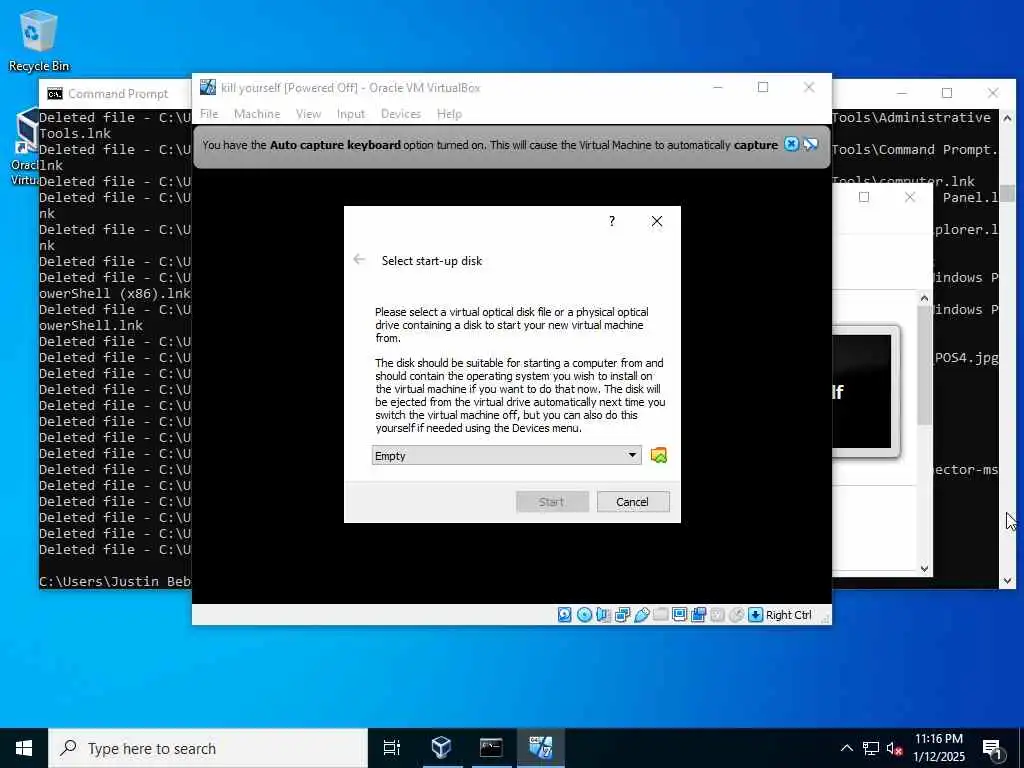Open the Input menu
The image size is (1024, 768).
[351, 114]
